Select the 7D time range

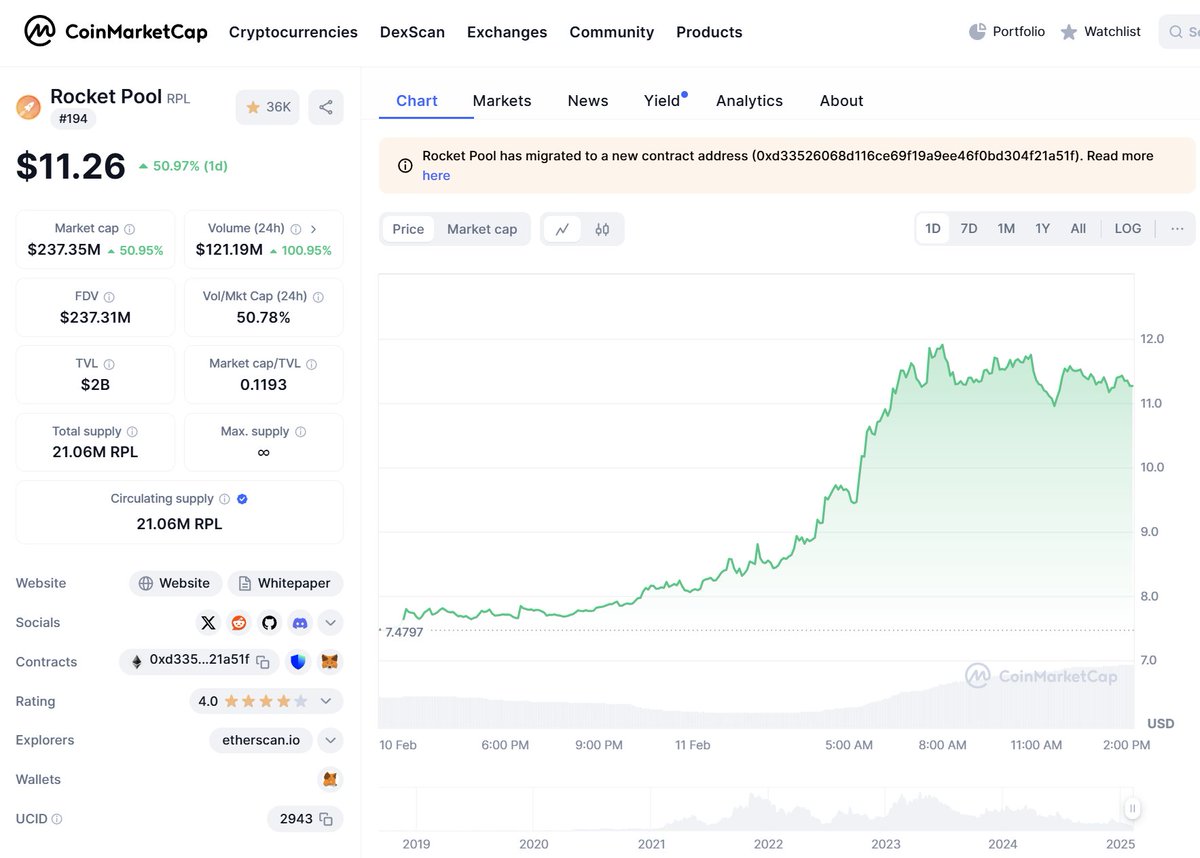pos(969,228)
